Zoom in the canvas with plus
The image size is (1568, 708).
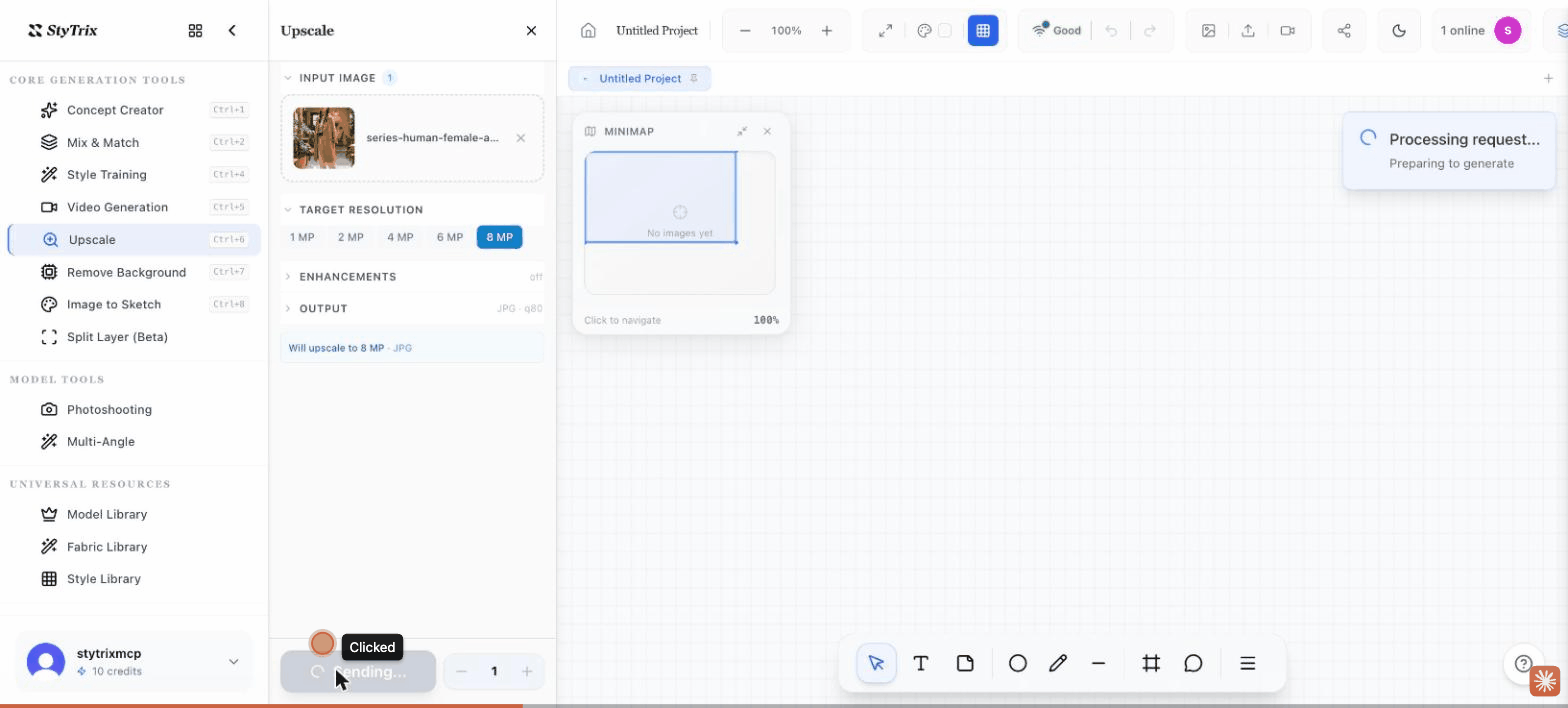(827, 31)
